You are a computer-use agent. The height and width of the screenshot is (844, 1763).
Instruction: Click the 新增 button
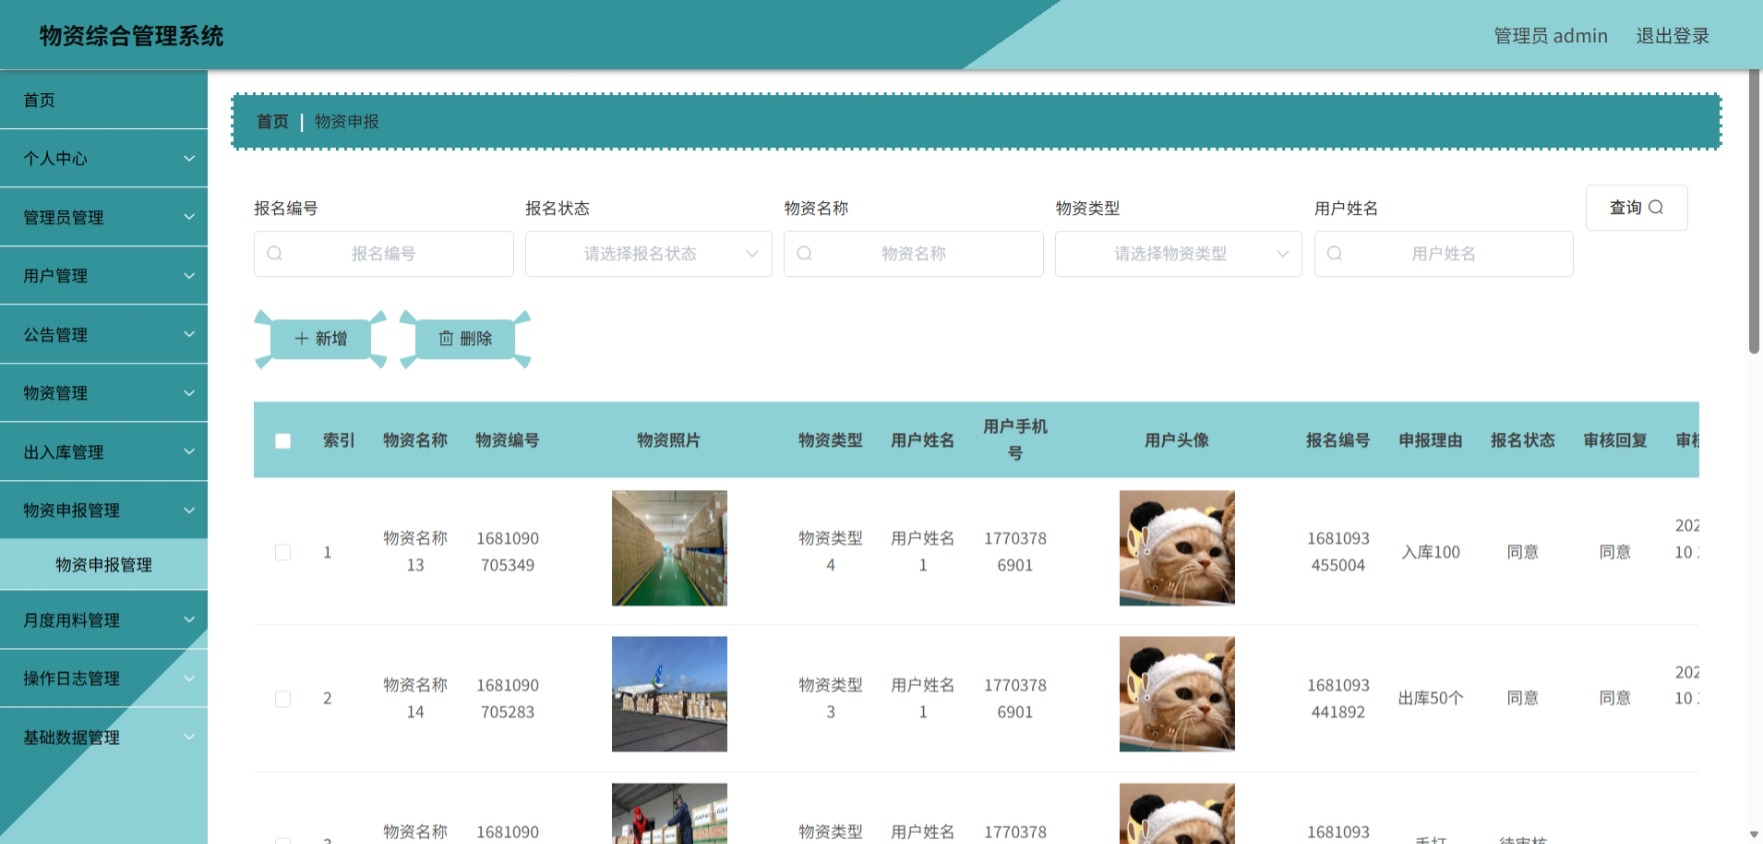(321, 339)
